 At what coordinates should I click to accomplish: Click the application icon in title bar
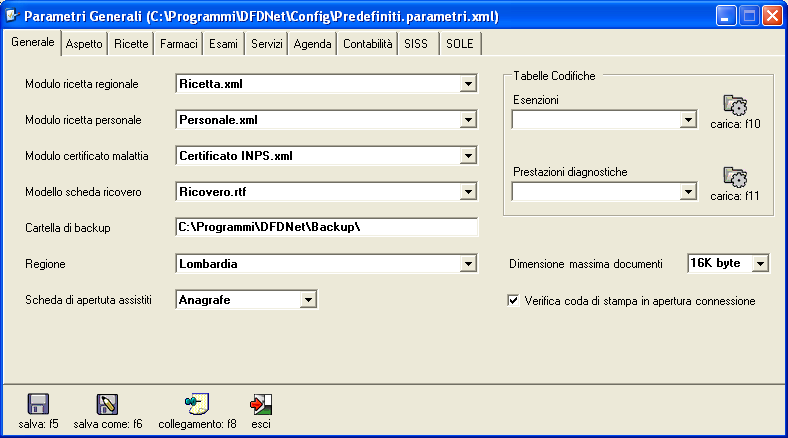[x=13, y=16]
